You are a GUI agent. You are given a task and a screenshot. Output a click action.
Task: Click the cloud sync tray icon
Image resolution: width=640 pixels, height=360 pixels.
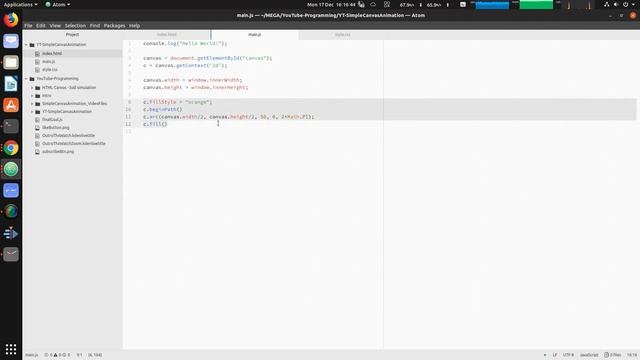tap(373, 4)
